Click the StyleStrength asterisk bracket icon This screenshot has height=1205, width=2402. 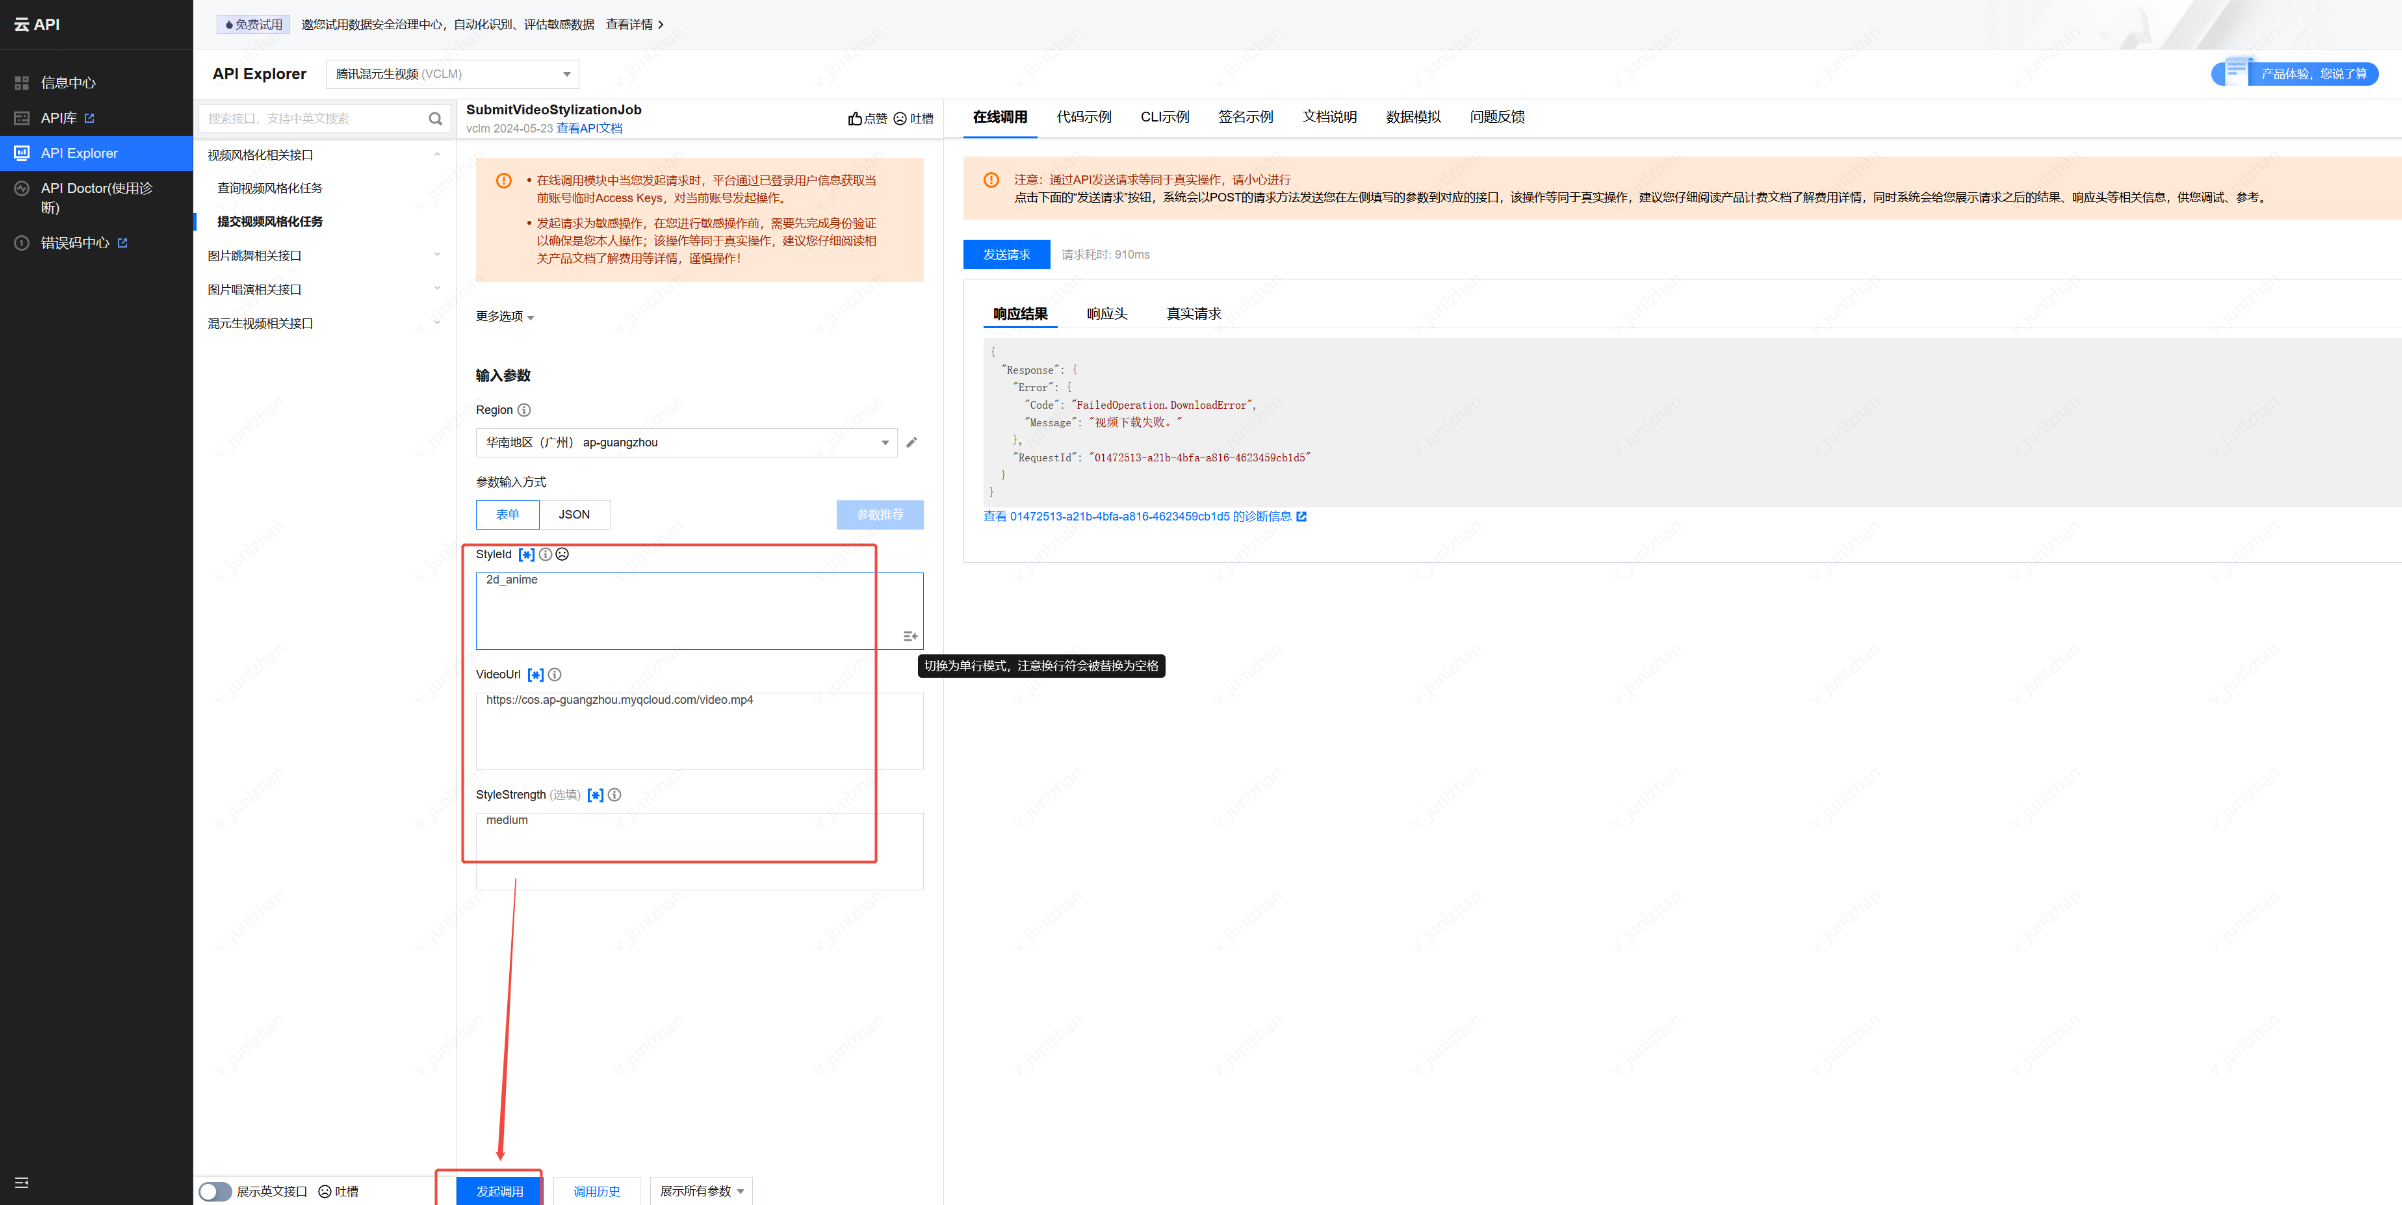[595, 795]
